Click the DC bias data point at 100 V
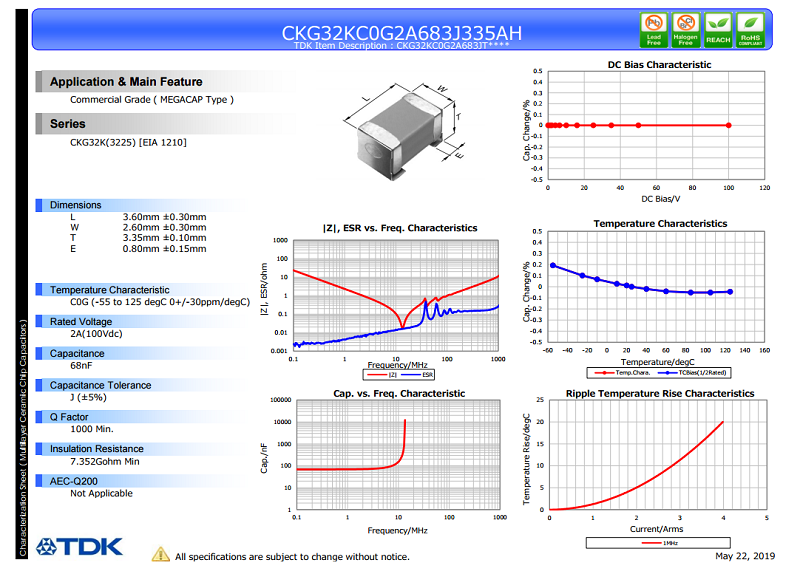 tap(729, 125)
